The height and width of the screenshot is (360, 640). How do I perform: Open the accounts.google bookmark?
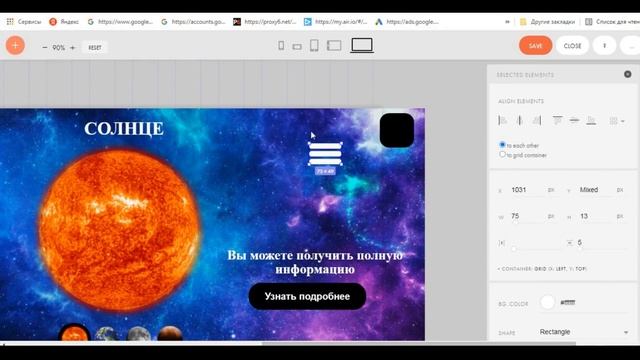tap(193, 22)
